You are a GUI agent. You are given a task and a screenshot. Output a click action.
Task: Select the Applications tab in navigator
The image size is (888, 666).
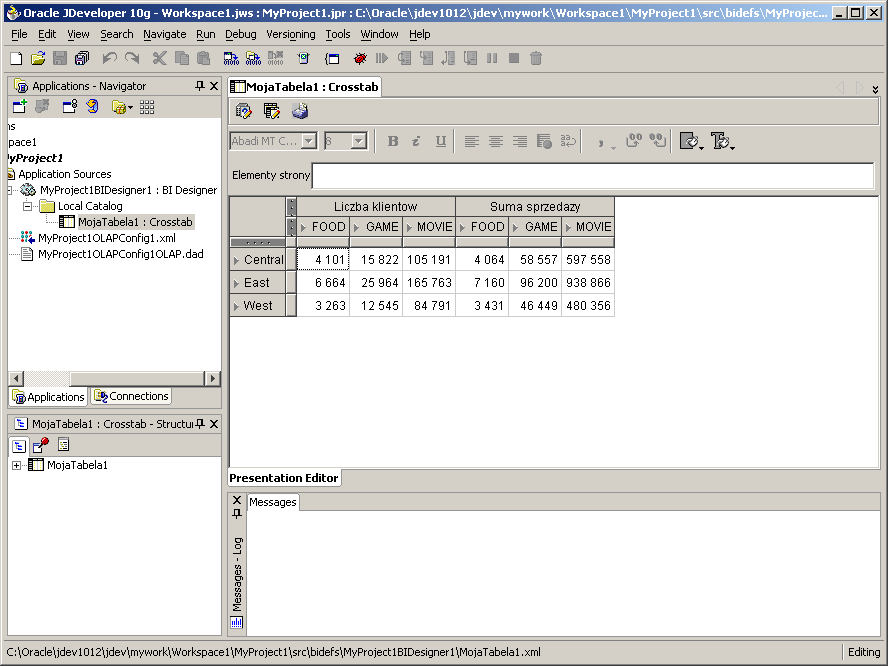tap(49, 397)
